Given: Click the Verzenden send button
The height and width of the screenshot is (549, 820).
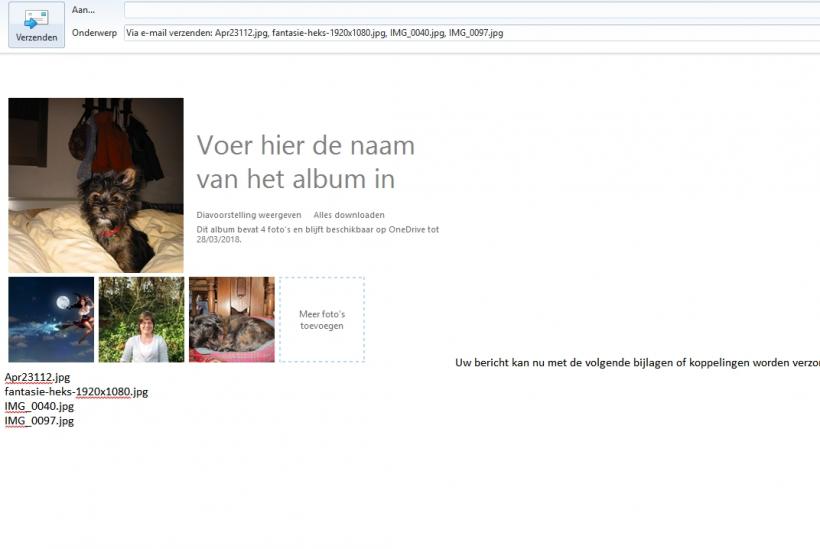Looking at the screenshot, I should (x=36, y=25).
